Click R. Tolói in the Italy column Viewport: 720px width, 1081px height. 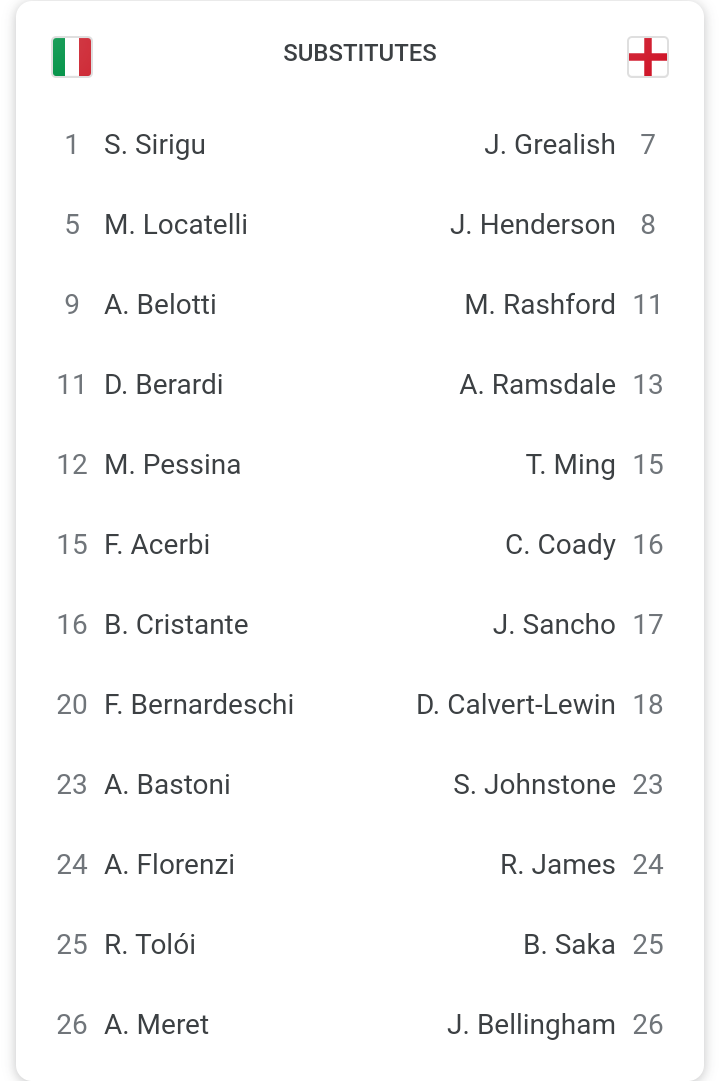150,944
